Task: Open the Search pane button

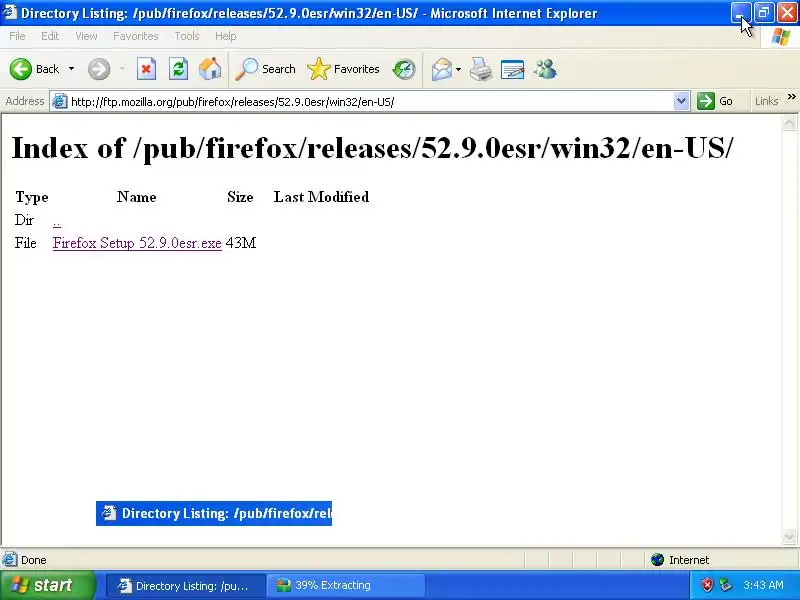Action: point(265,69)
